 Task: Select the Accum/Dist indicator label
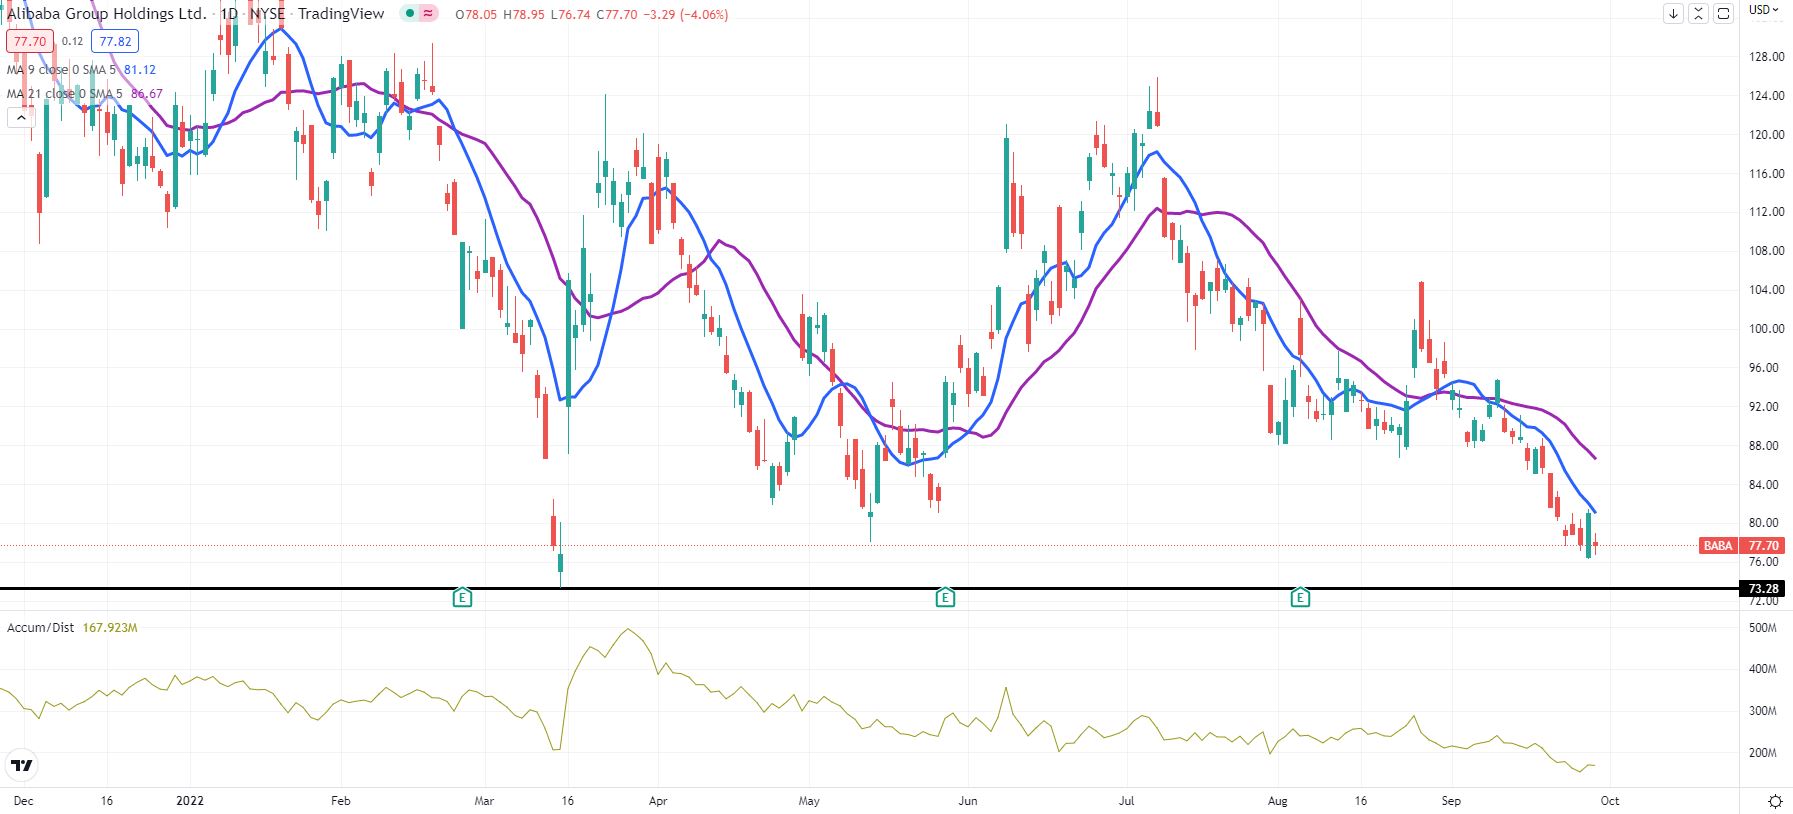pyautogui.click(x=40, y=628)
